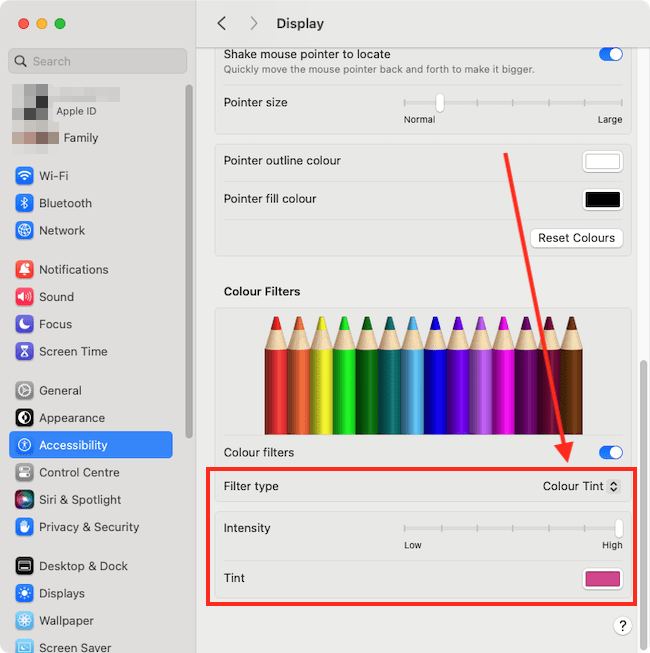Image resolution: width=650 pixels, height=653 pixels.
Task: Open the Sound settings icon
Action: tap(25, 297)
